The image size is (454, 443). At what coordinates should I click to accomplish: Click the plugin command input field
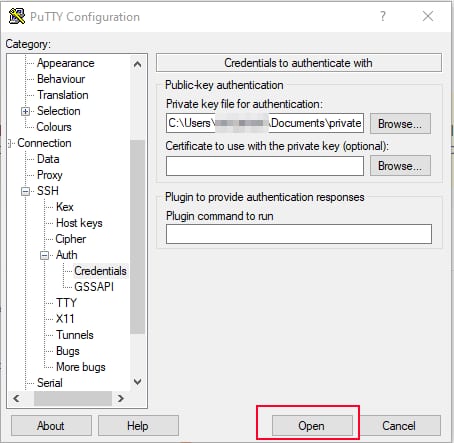[x=299, y=234]
